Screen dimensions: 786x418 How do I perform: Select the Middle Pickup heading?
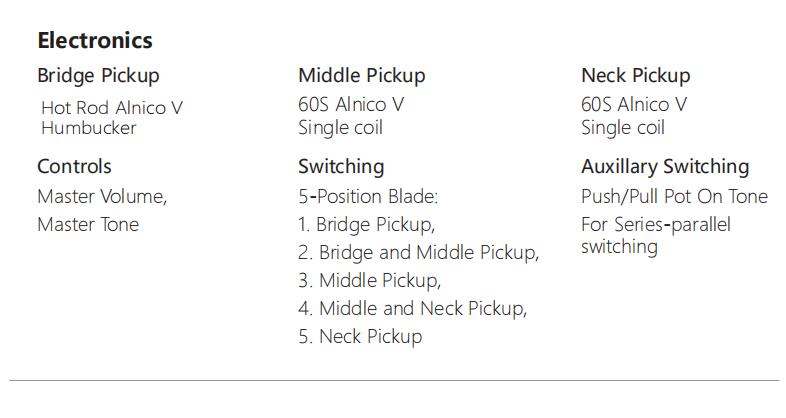click(x=361, y=76)
